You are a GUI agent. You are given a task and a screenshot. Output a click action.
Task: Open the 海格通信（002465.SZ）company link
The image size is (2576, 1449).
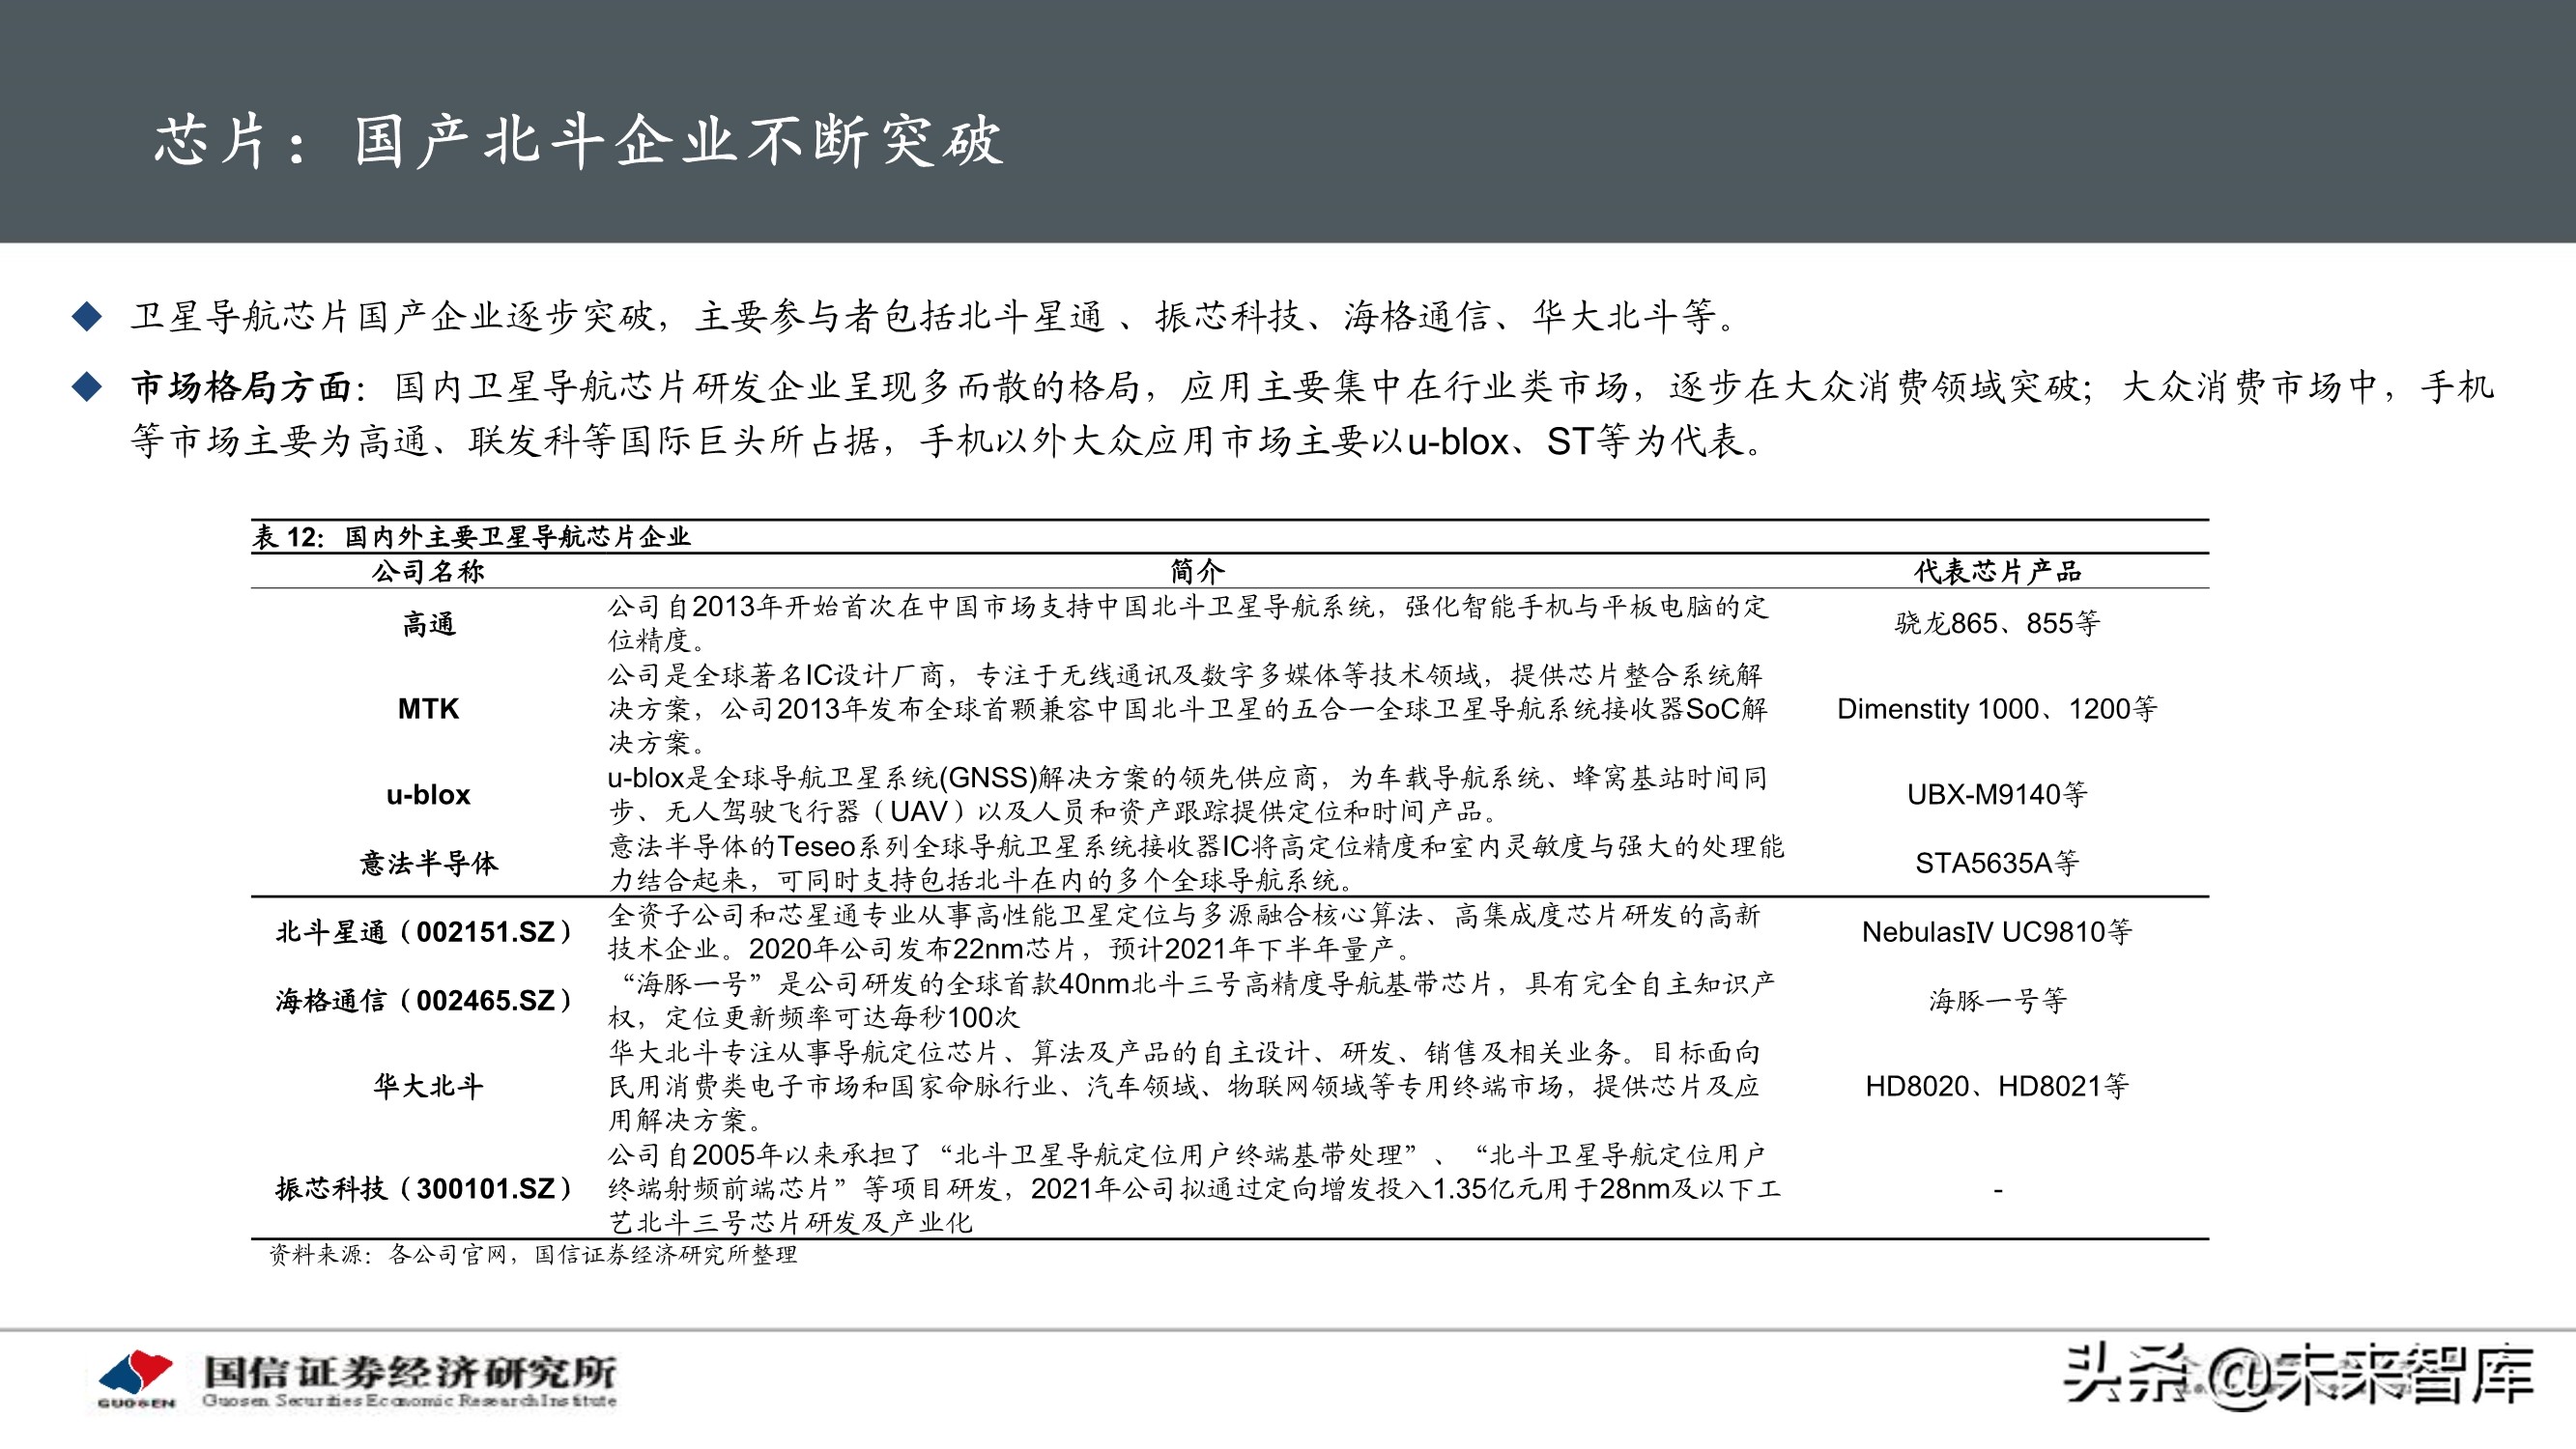point(425,1000)
